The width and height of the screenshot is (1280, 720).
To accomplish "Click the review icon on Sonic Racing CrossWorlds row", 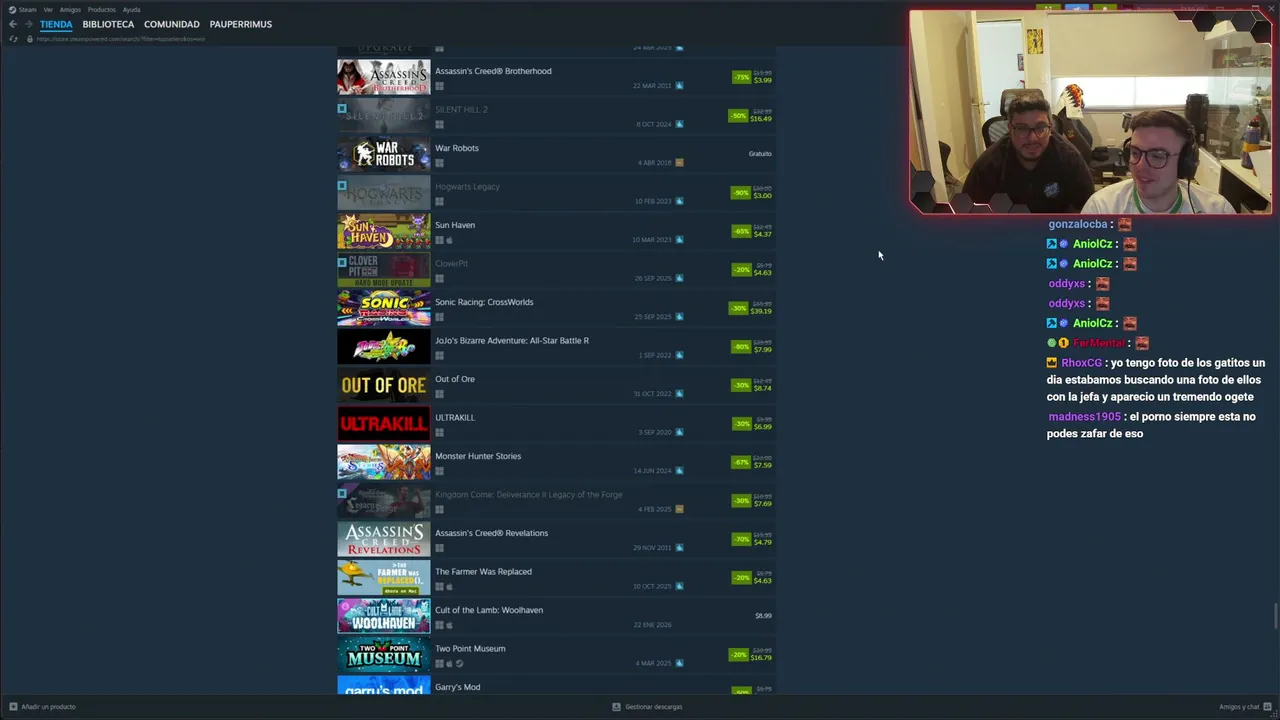I will point(679,316).
